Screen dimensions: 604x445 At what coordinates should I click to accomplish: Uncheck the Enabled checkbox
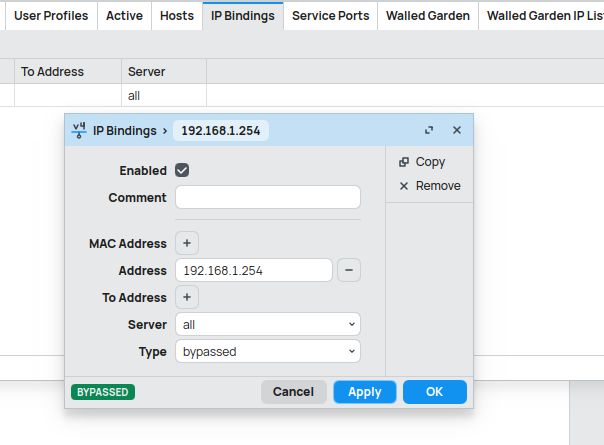tap(182, 171)
